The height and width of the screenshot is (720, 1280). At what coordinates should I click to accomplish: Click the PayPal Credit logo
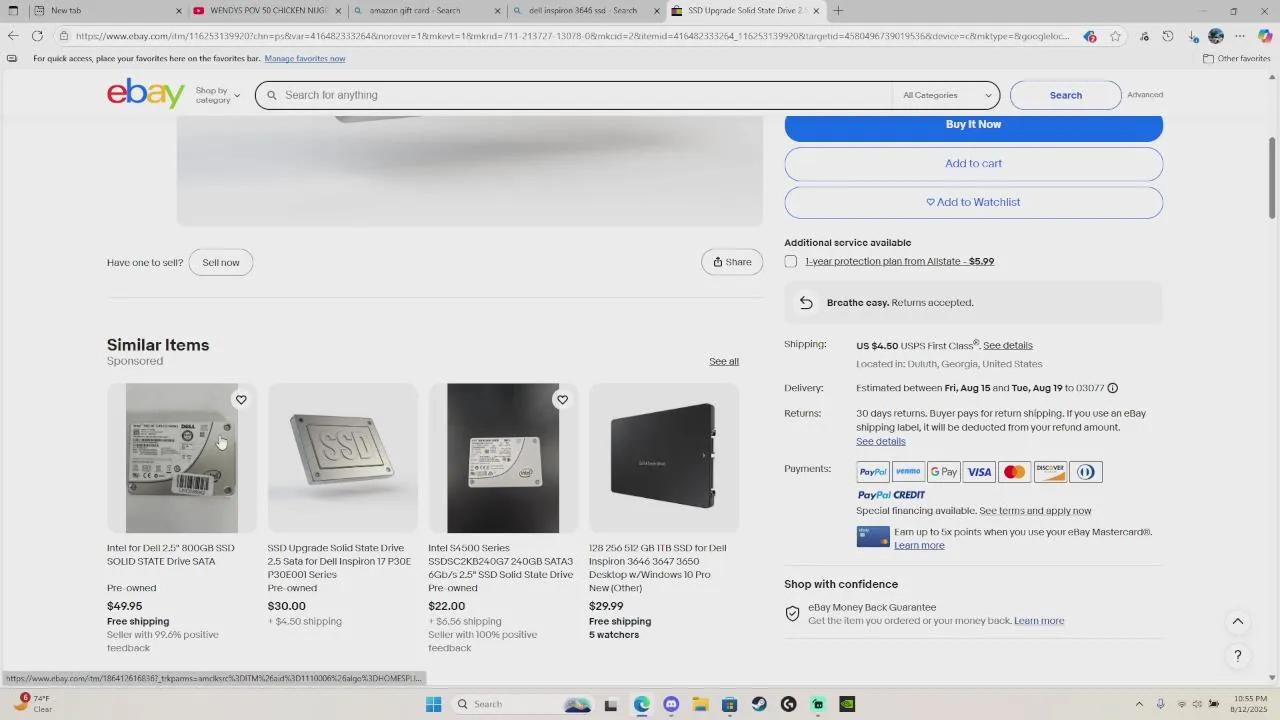point(891,495)
